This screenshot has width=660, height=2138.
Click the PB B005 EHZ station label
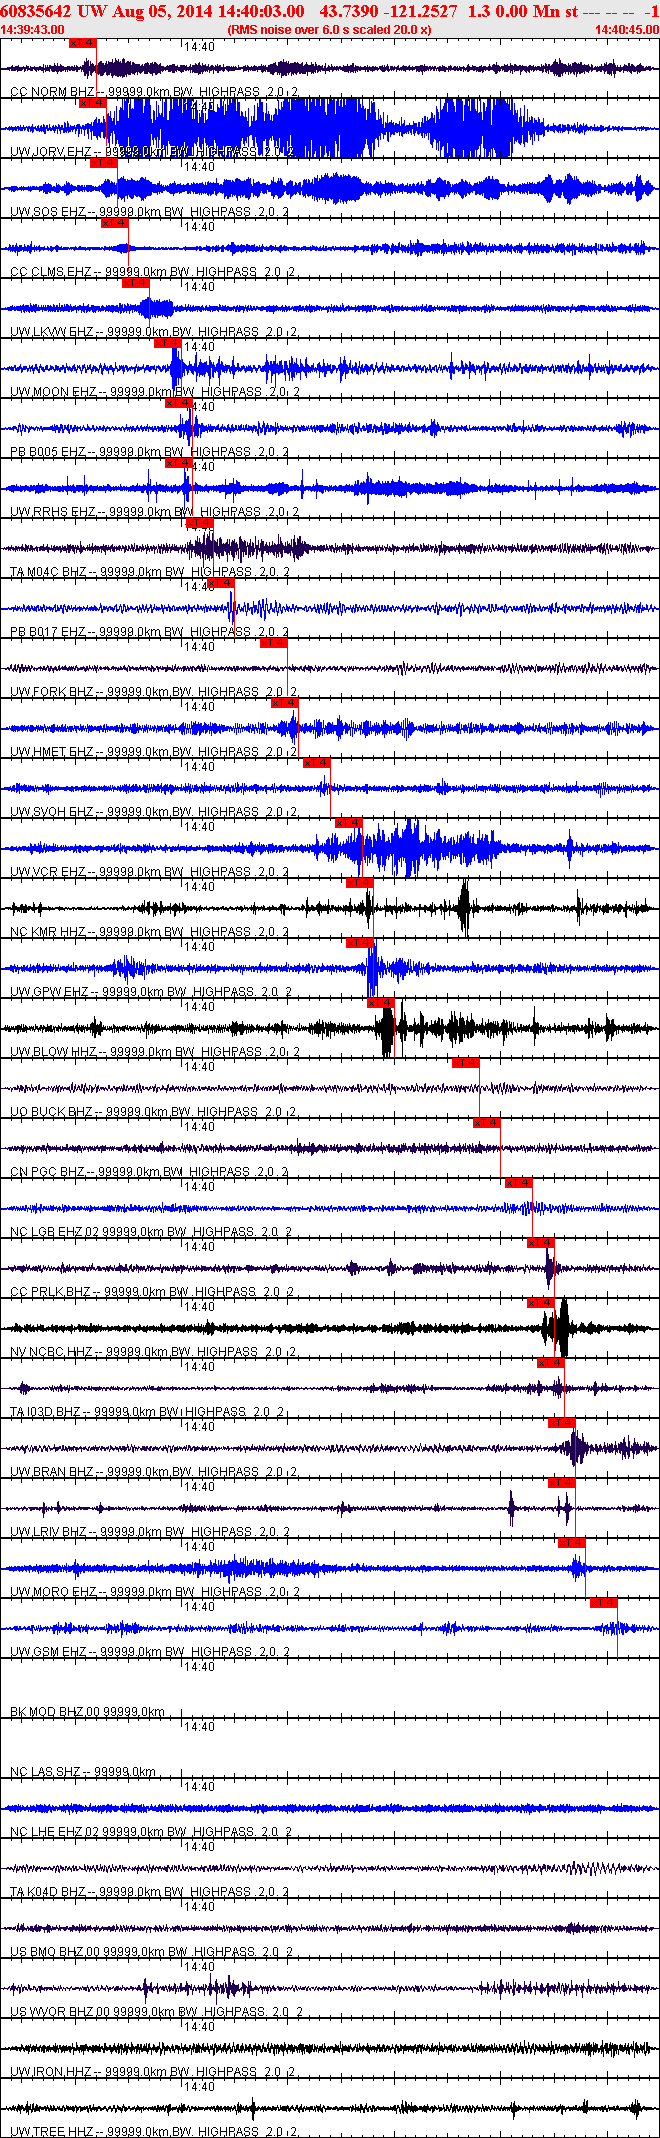48,452
